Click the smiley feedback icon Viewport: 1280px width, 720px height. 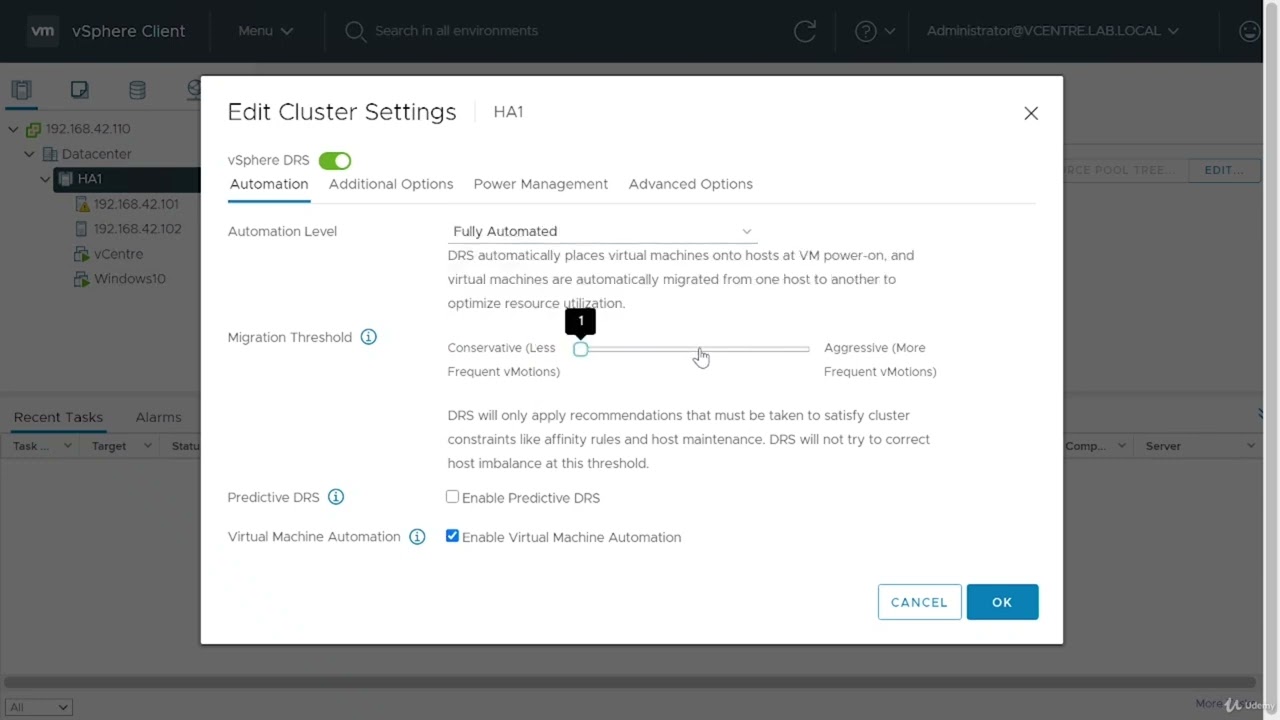pos(1250,31)
